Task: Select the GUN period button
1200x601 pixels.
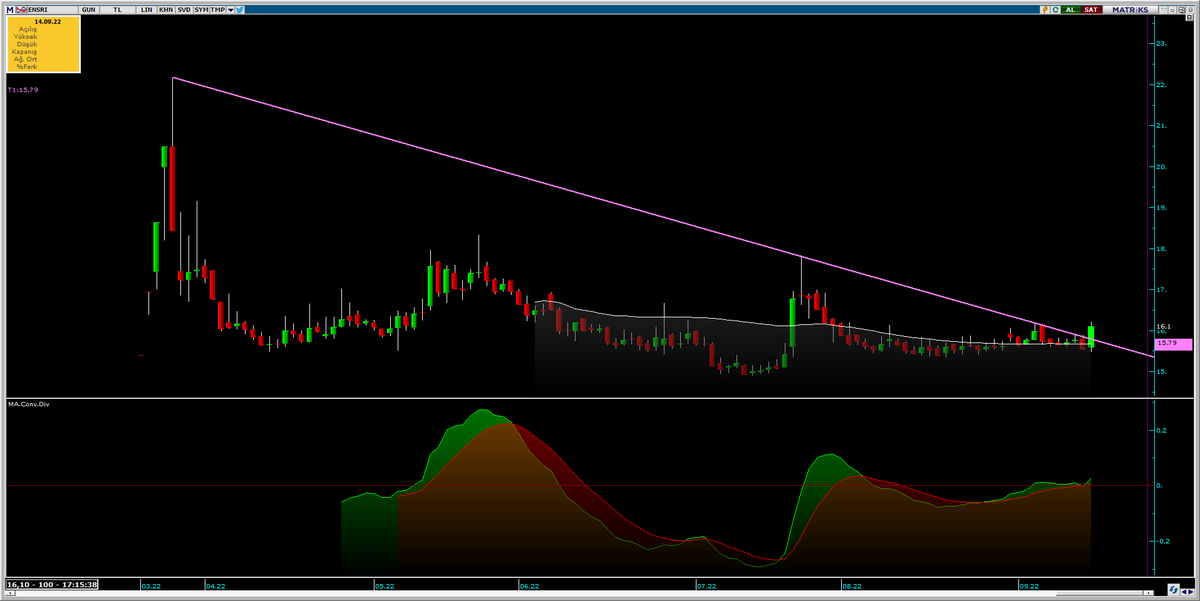Action: [x=88, y=9]
